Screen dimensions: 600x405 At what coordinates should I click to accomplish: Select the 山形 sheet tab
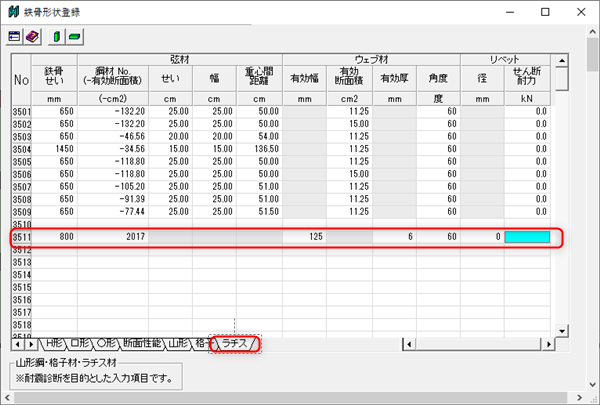(x=178, y=344)
